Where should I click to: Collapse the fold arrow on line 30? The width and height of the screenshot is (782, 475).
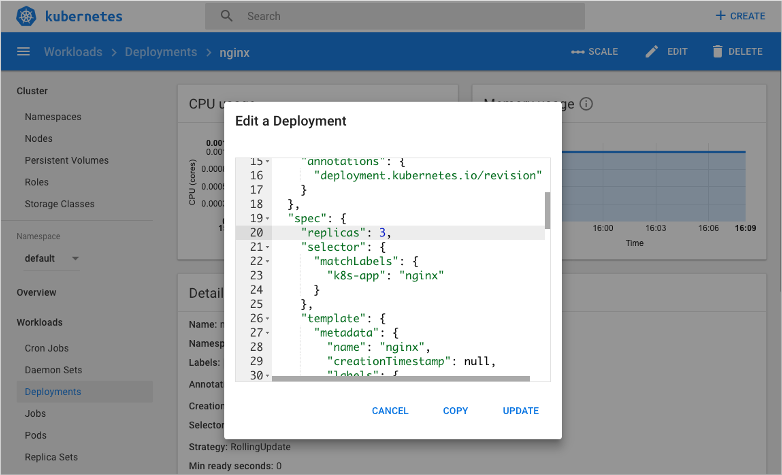268,375
